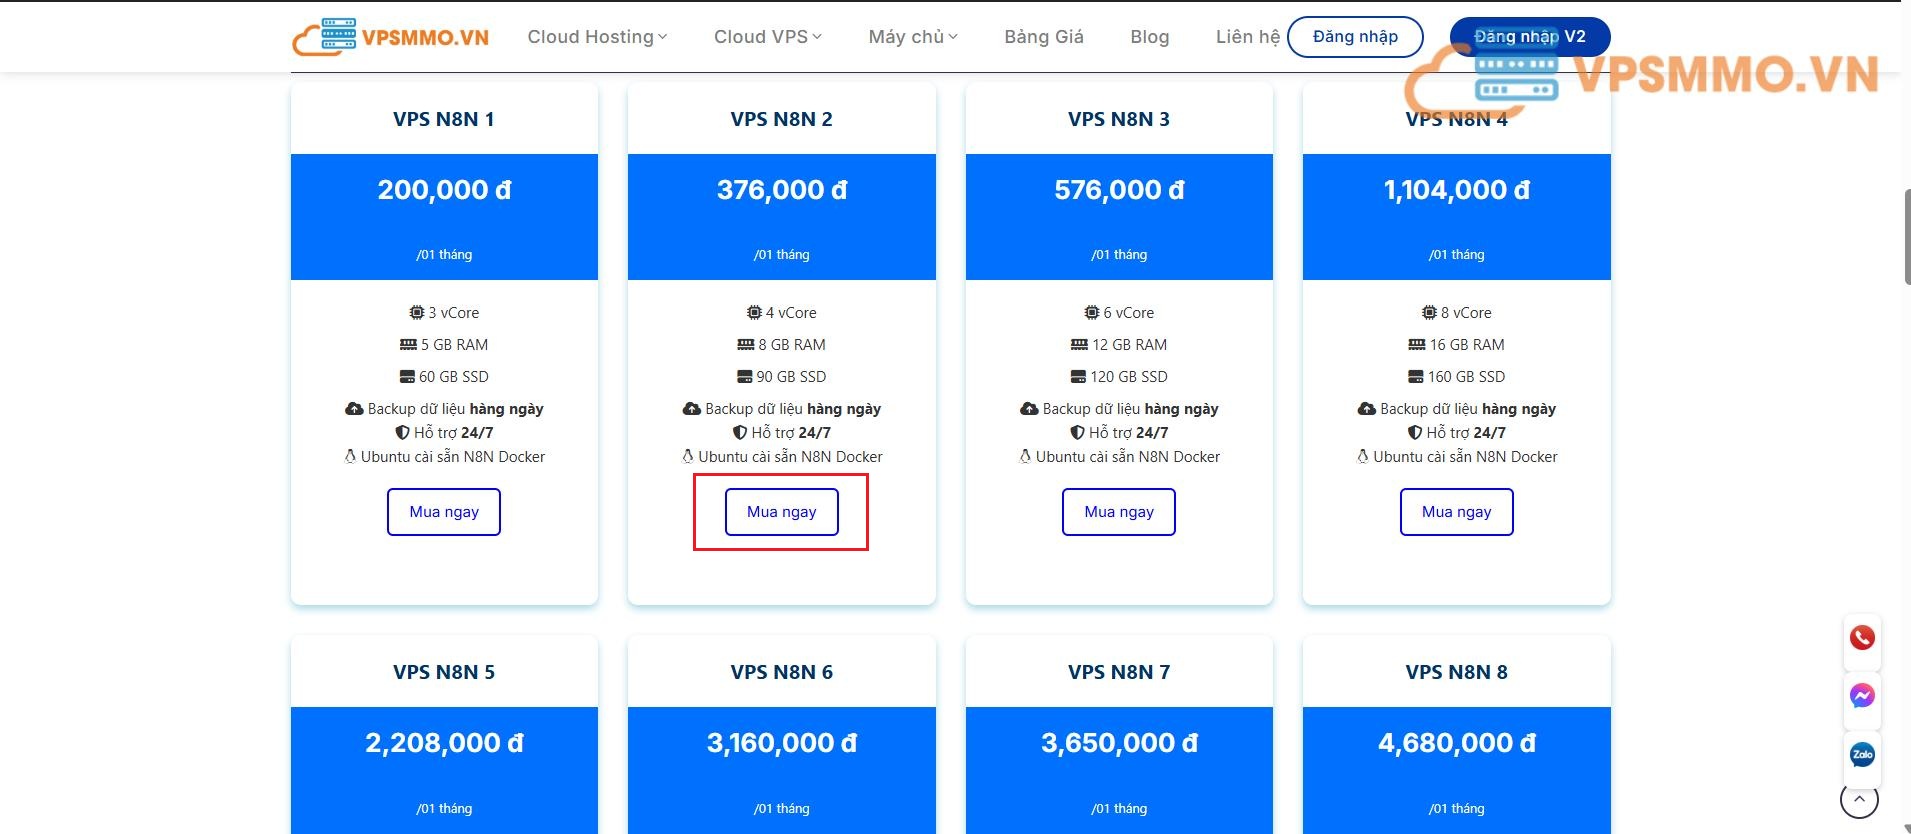Image resolution: width=1911 pixels, height=834 pixels.
Task: Click the backup cloud icon in VPS N8N 1
Action: point(354,409)
